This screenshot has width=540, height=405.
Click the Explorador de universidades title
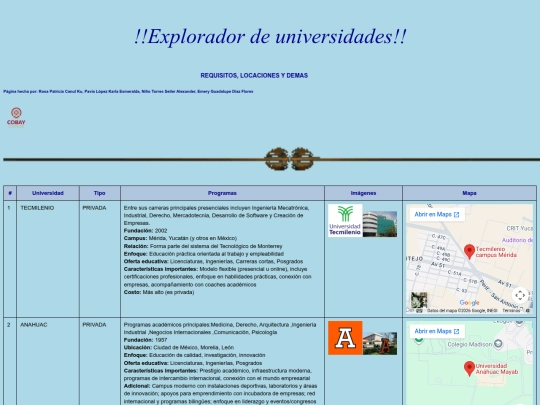click(270, 36)
